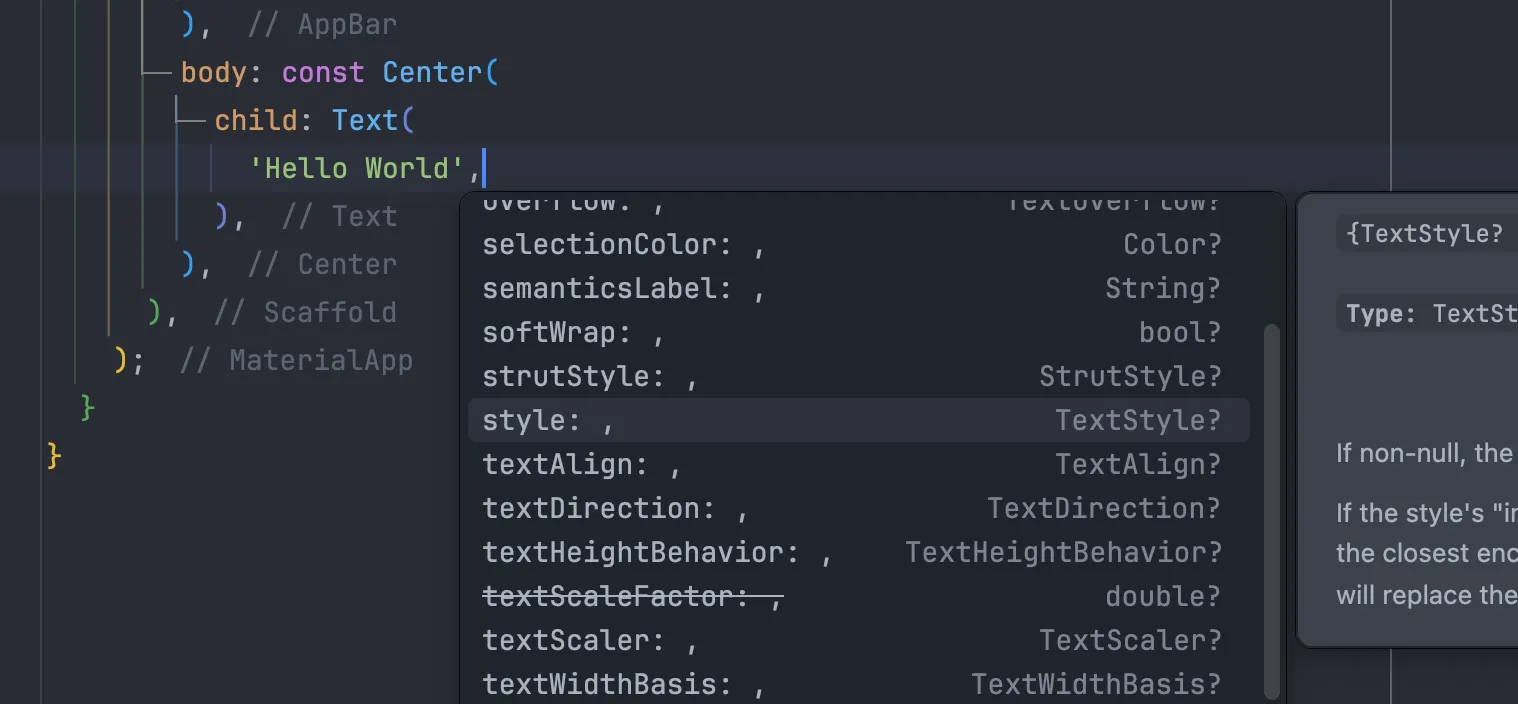Click the completion popup vertical scrollbar
Screen dimensions: 1518x704
tap(1272, 510)
